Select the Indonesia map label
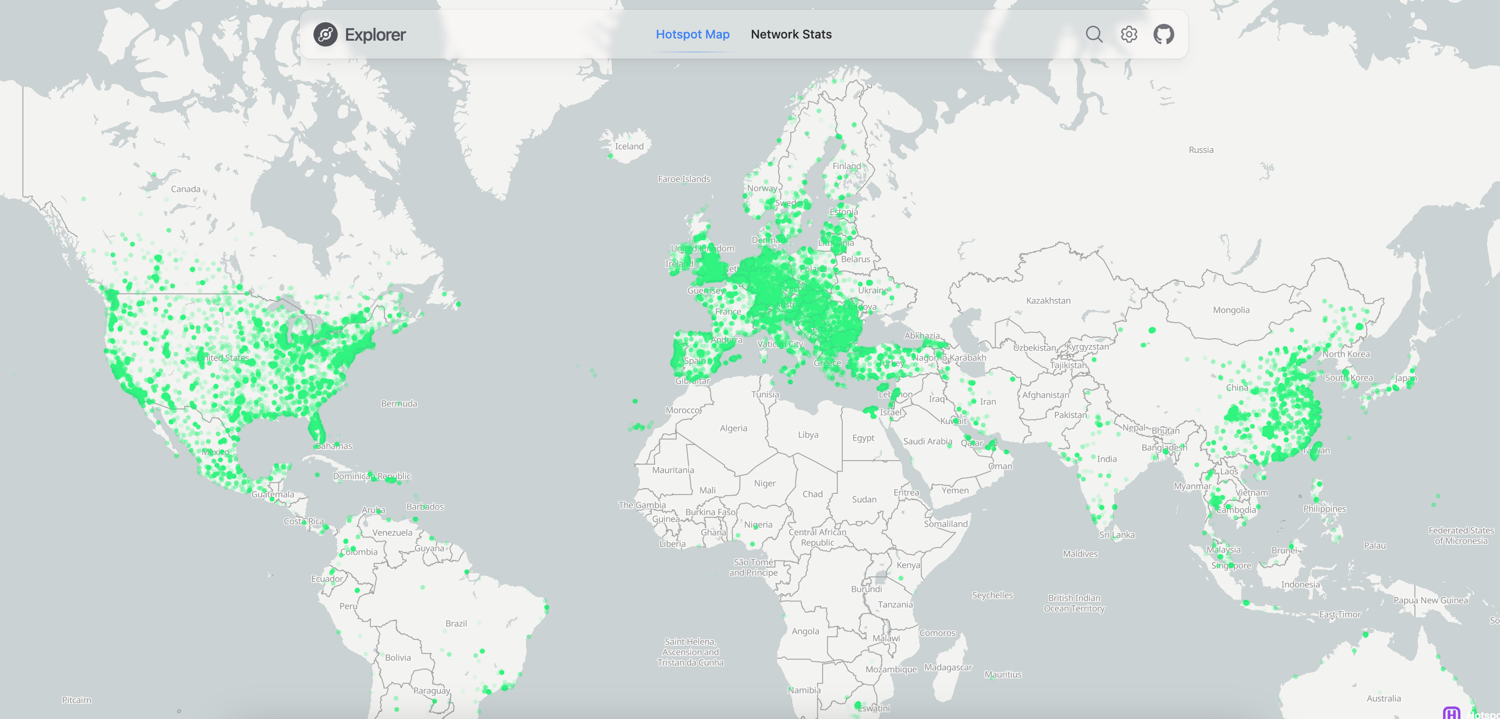Viewport: 1500px width, 719px height. point(1300,585)
